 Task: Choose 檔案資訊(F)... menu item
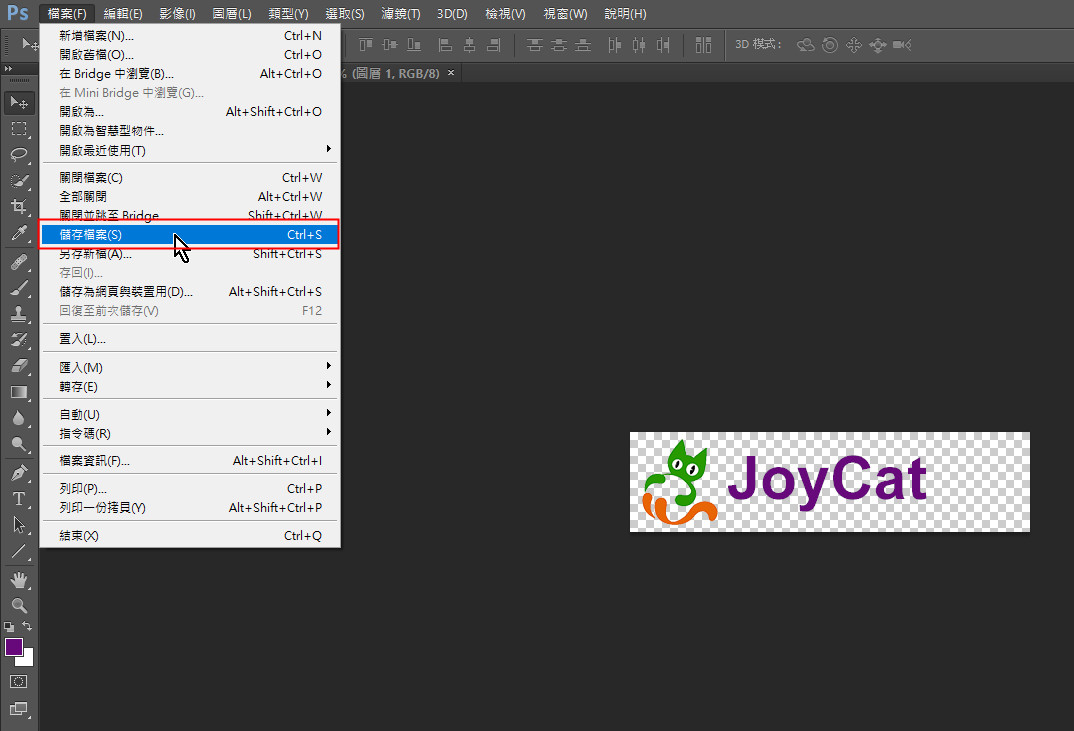(x=190, y=461)
